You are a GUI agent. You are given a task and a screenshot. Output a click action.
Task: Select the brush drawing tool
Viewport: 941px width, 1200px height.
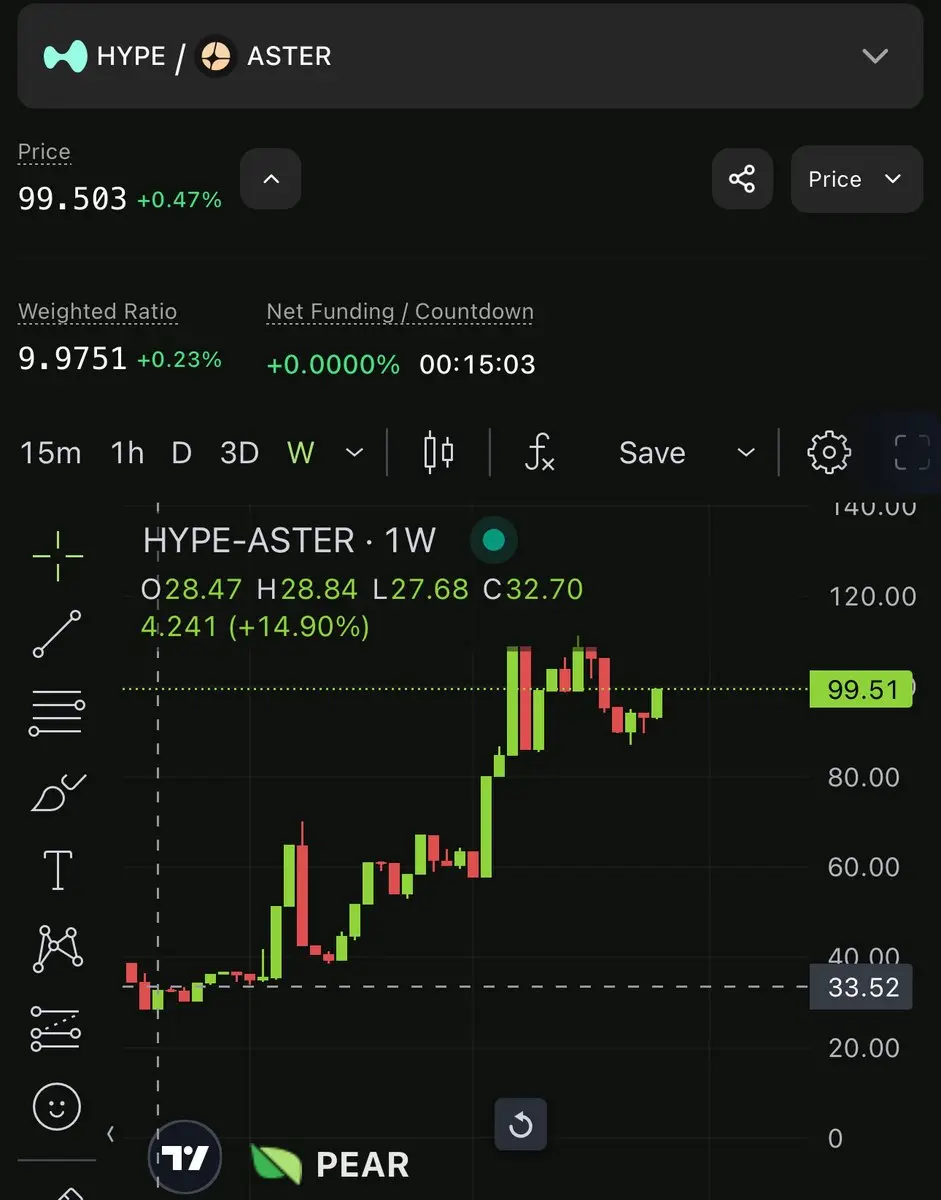(x=57, y=791)
